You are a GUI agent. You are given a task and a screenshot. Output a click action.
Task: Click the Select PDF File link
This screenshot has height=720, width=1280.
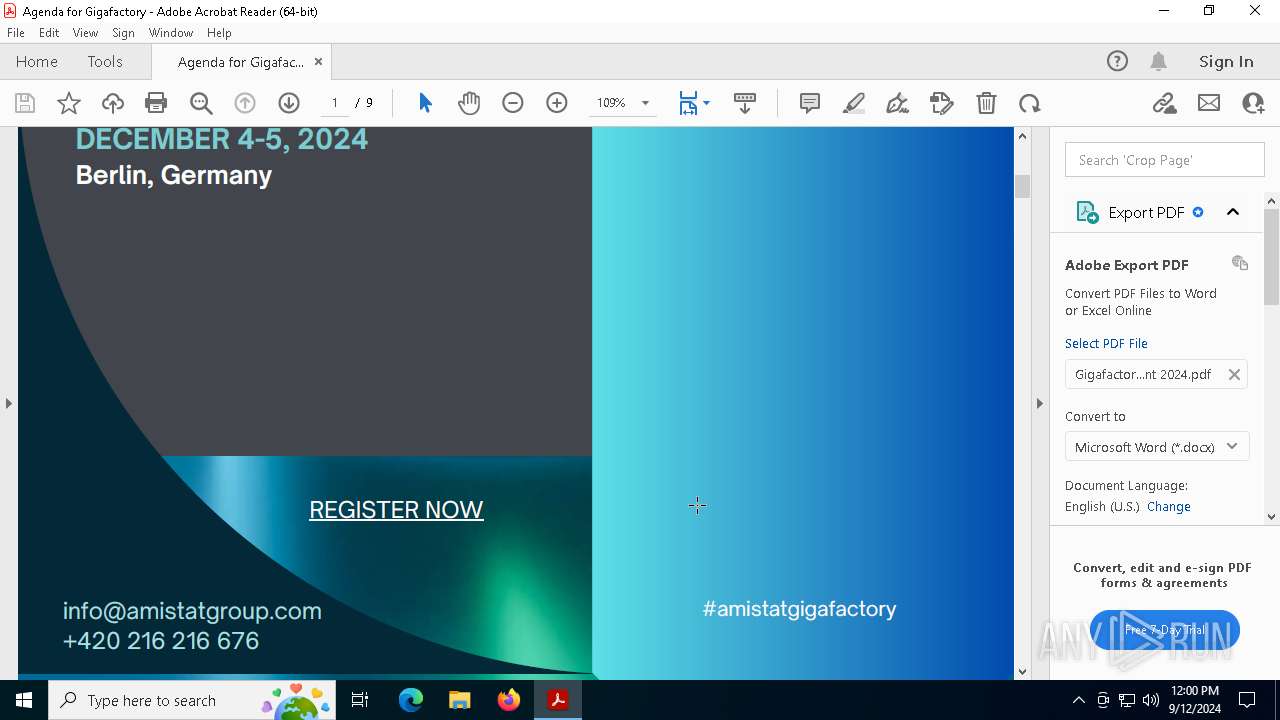pyautogui.click(x=1106, y=343)
